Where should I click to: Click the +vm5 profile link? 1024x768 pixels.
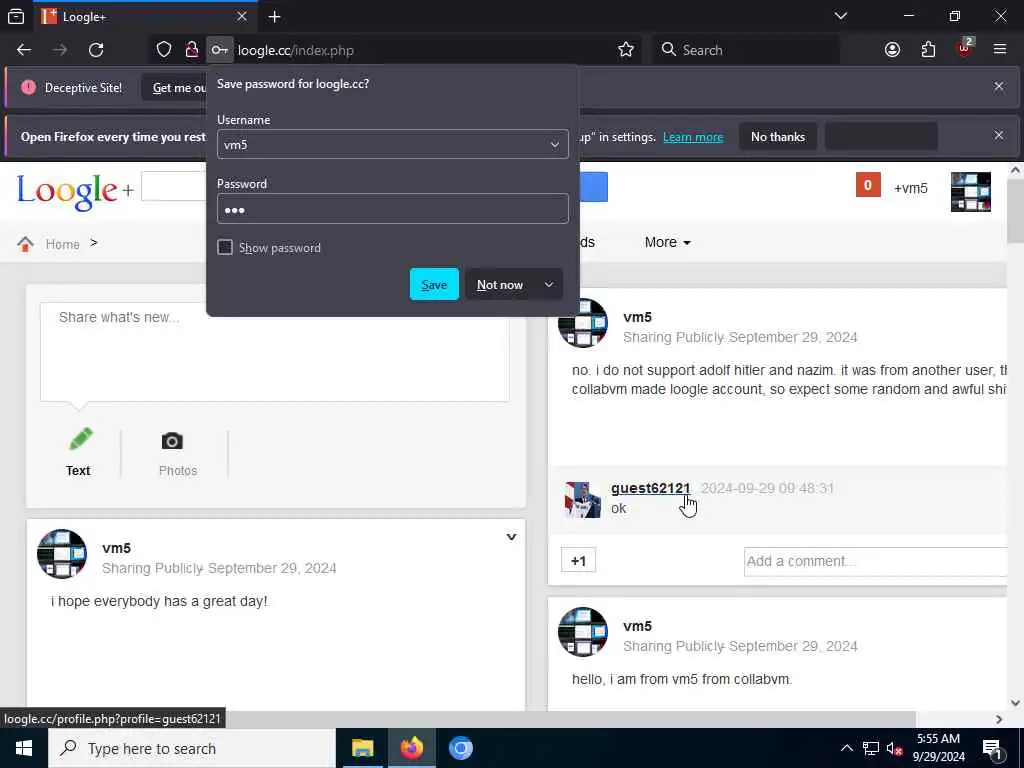(910, 188)
